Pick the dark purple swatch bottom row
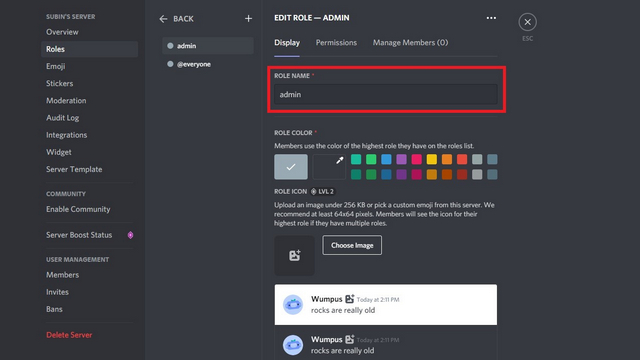 [401, 174]
